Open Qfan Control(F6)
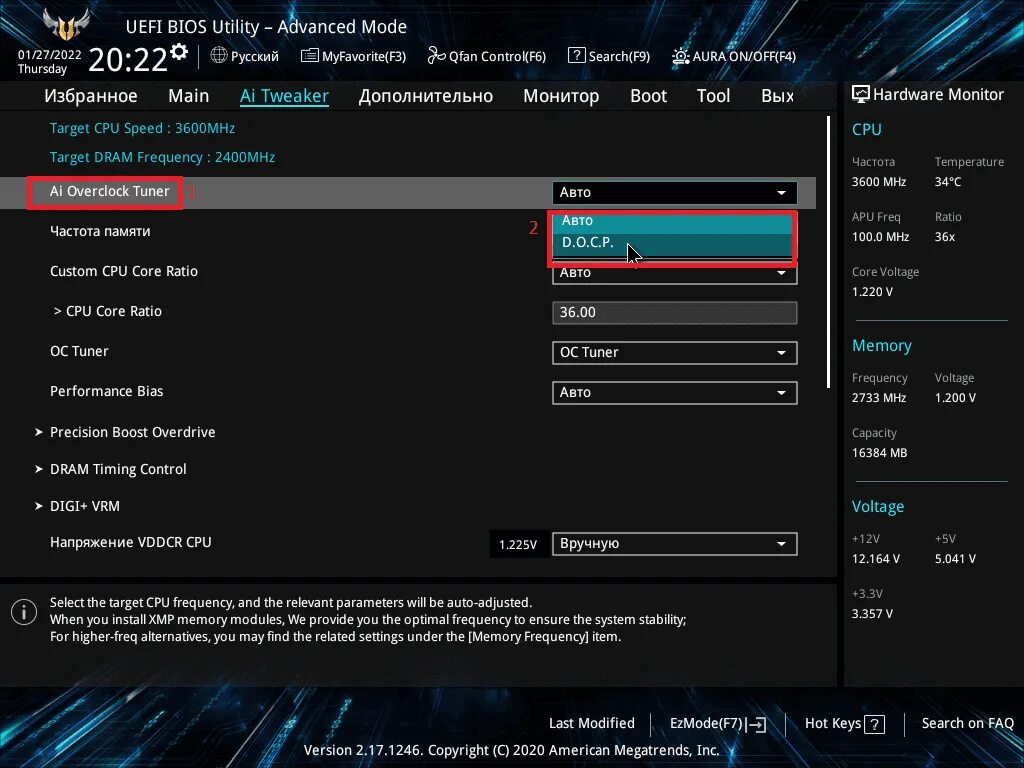This screenshot has width=1024, height=768. coord(487,56)
